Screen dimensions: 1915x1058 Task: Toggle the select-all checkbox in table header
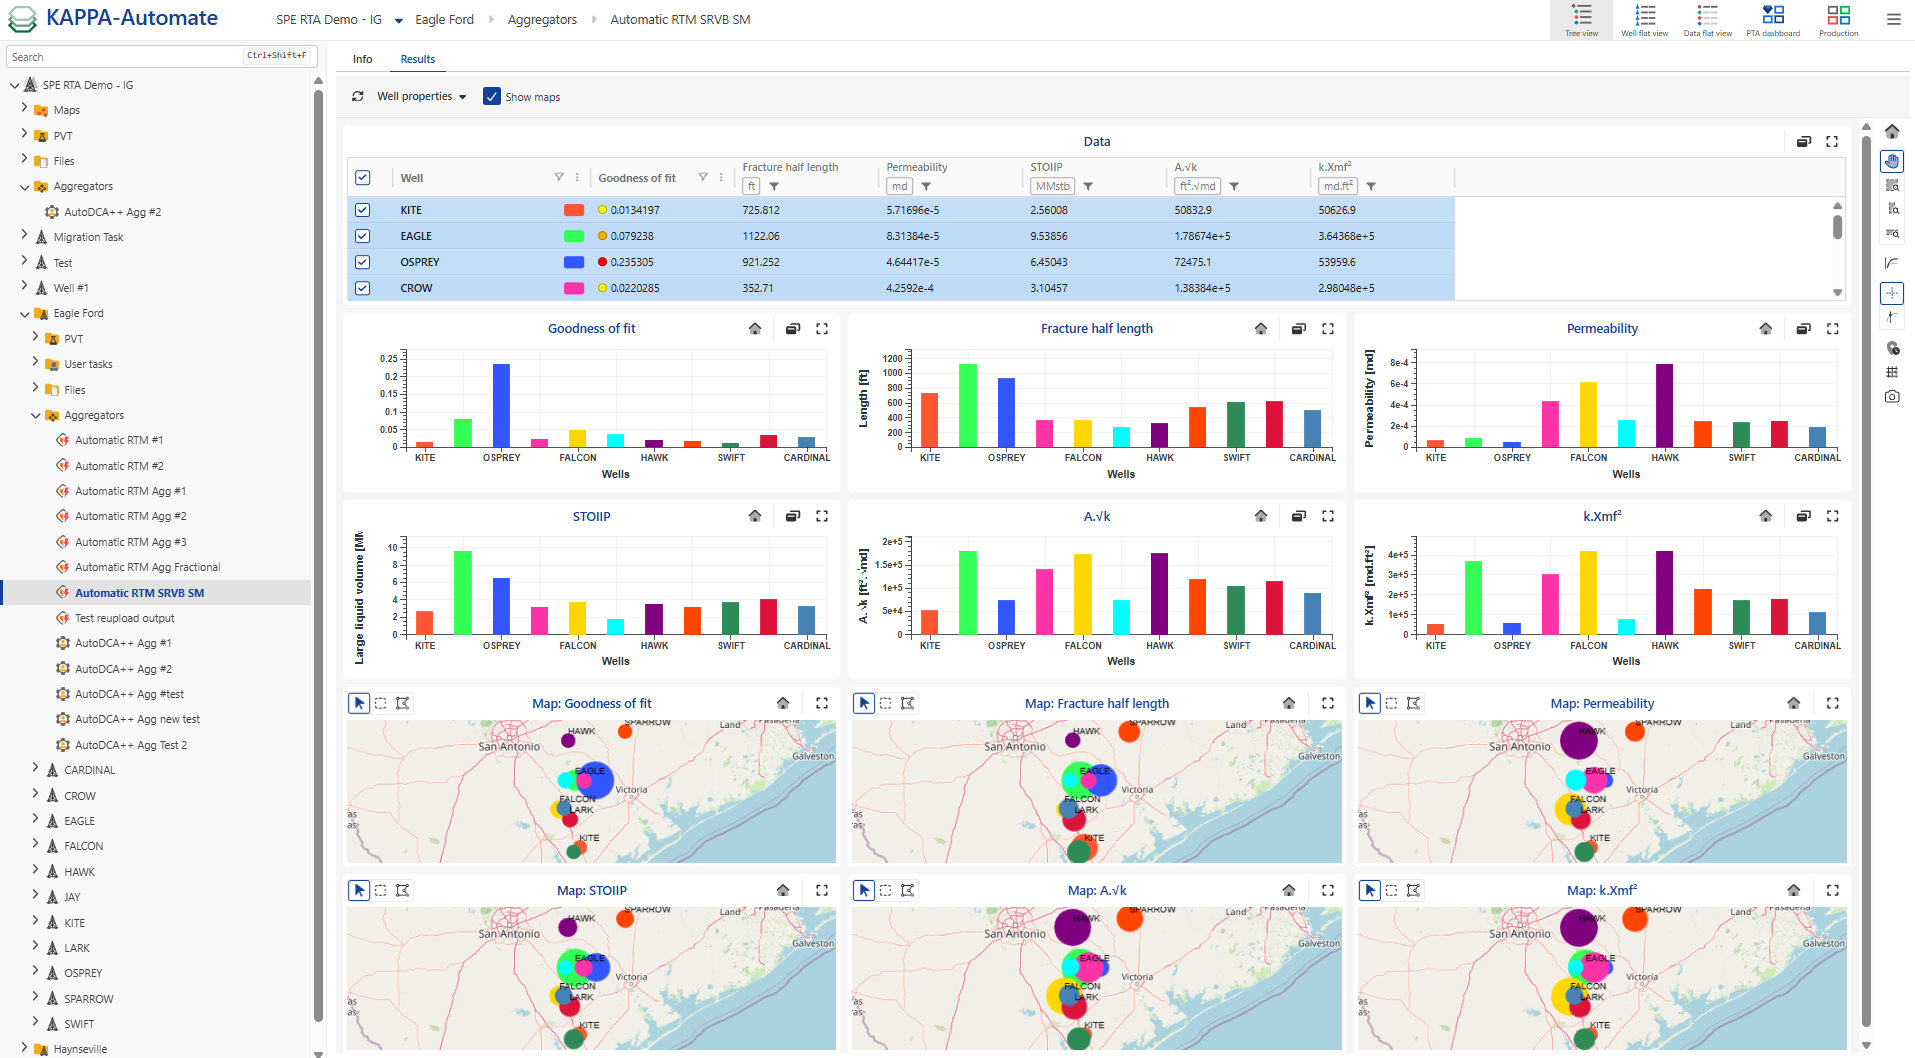[363, 178]
